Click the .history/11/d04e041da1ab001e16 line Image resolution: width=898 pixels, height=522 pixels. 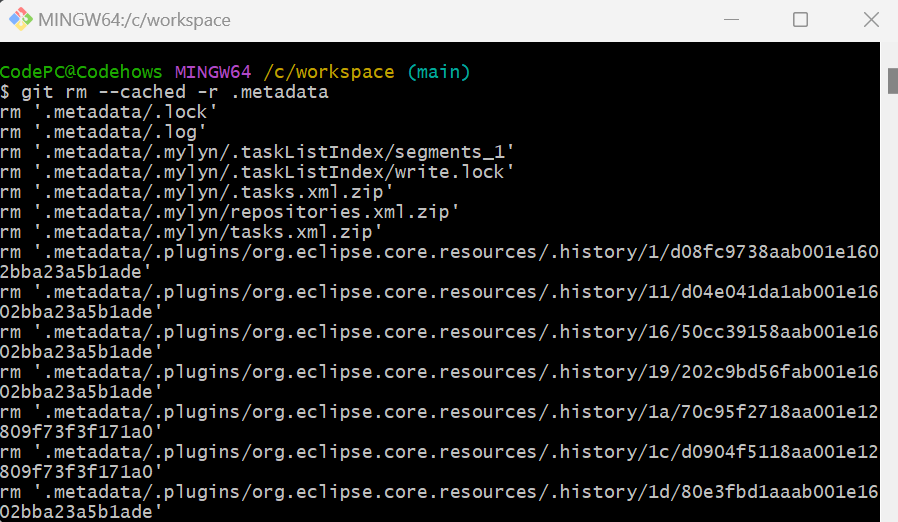pyautogui.click(x=439, y=292)
